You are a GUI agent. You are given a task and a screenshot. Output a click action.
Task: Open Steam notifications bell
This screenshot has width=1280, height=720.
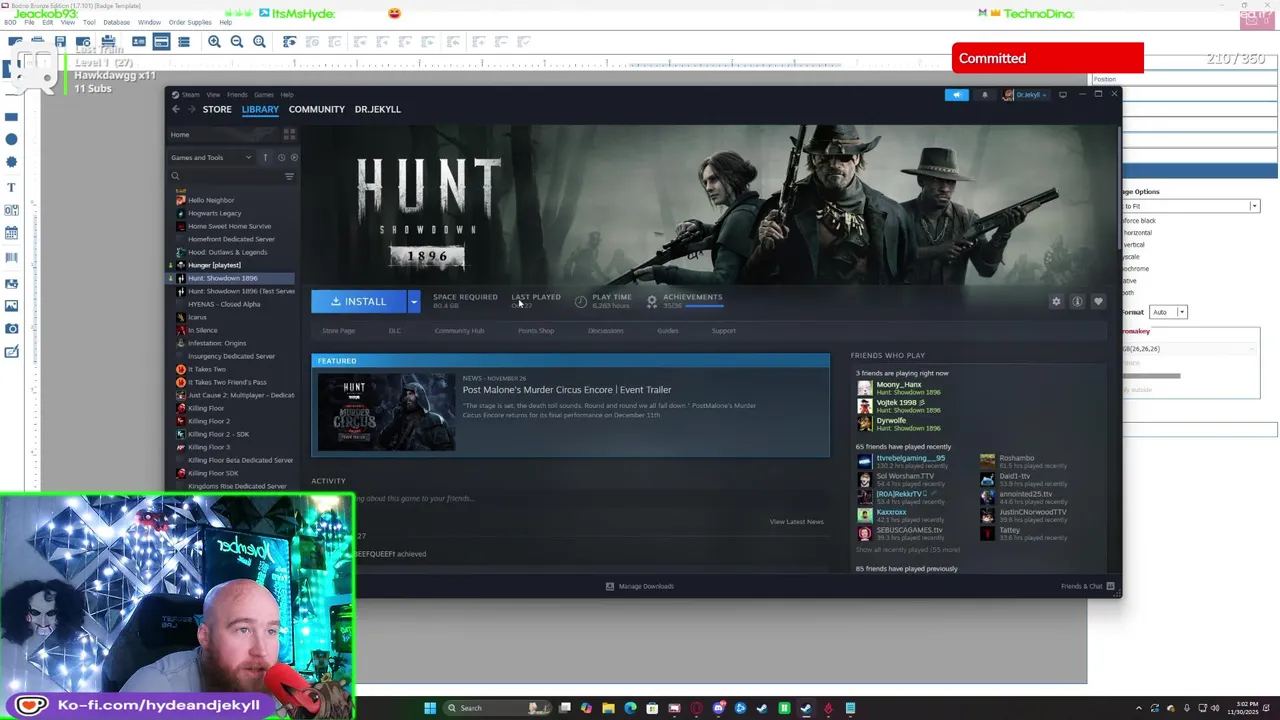[x=984, y=95]
